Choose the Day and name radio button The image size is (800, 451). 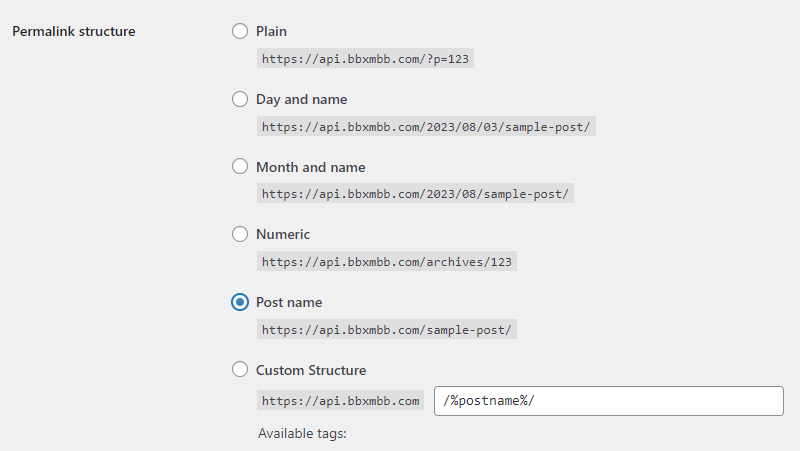(240, 99)
